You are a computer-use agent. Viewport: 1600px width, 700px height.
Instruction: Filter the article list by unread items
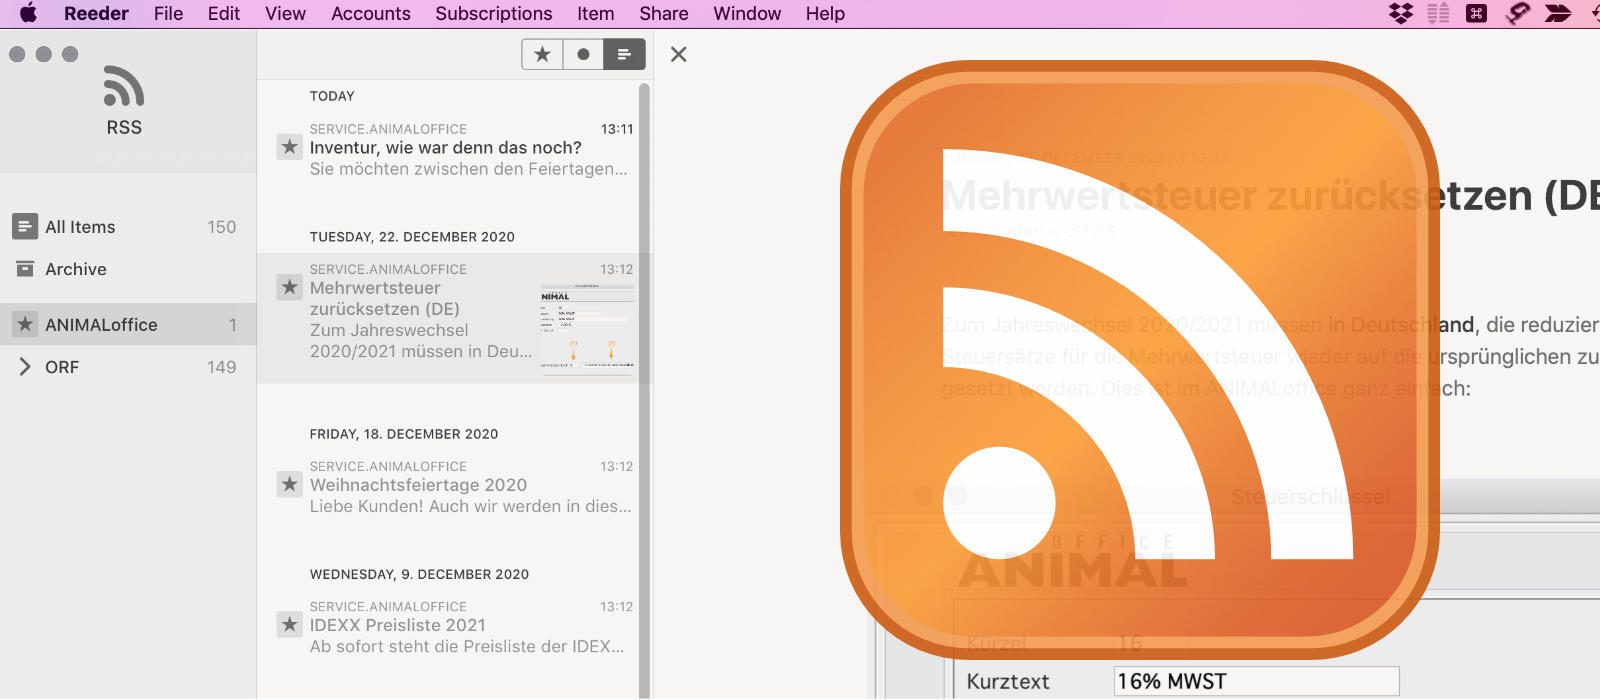(x=583, y=54)
